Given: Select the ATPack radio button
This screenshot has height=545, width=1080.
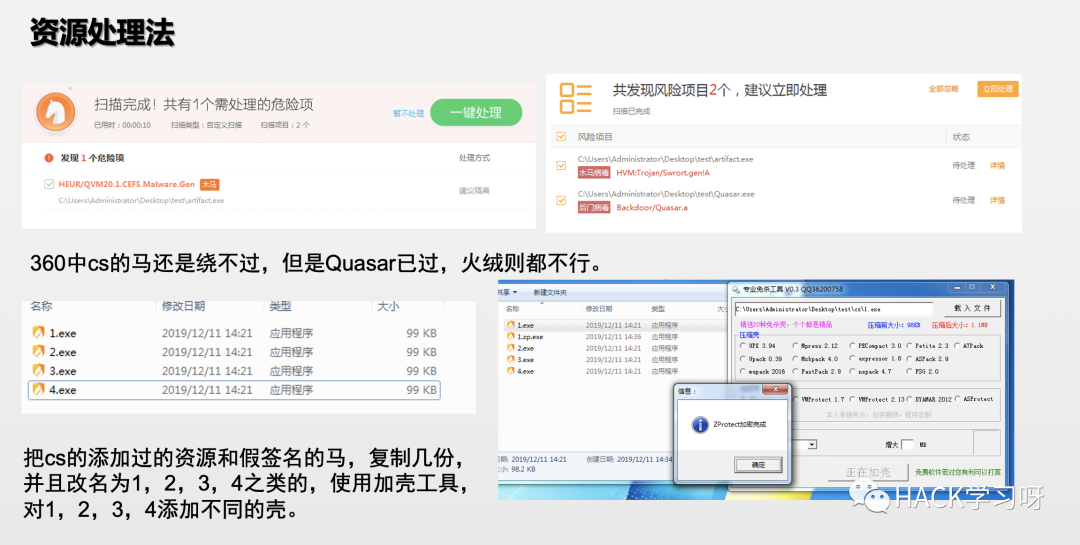Looking at the screenshot, I should click(957, 345).
